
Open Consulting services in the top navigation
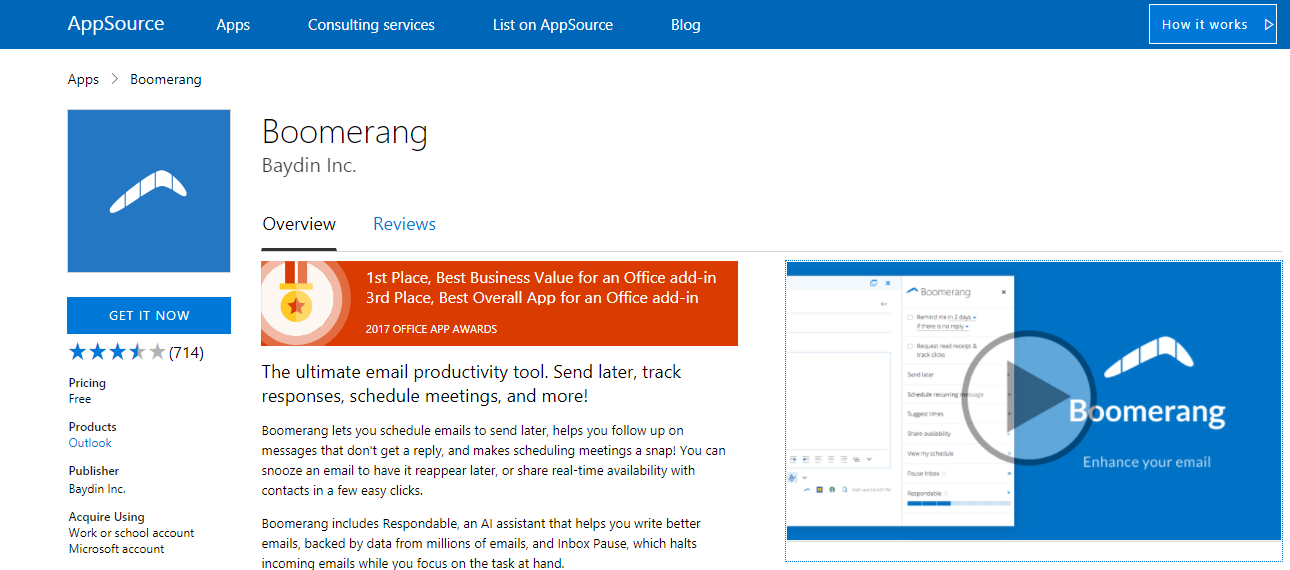click(371, 25)
